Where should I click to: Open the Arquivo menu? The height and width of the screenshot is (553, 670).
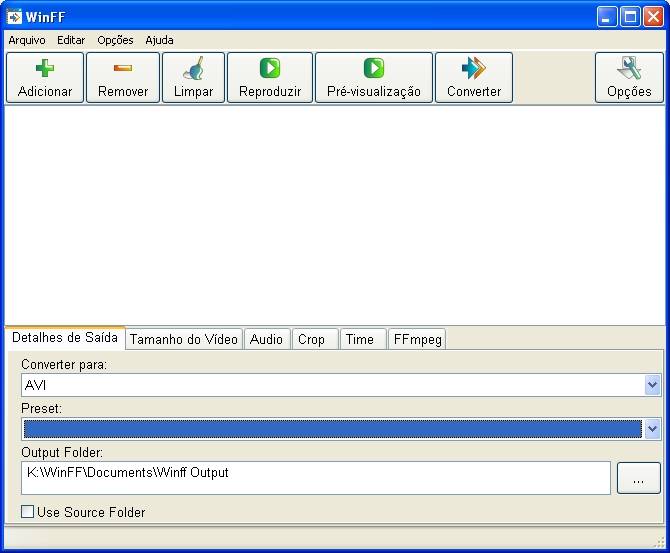click(27, 40)
